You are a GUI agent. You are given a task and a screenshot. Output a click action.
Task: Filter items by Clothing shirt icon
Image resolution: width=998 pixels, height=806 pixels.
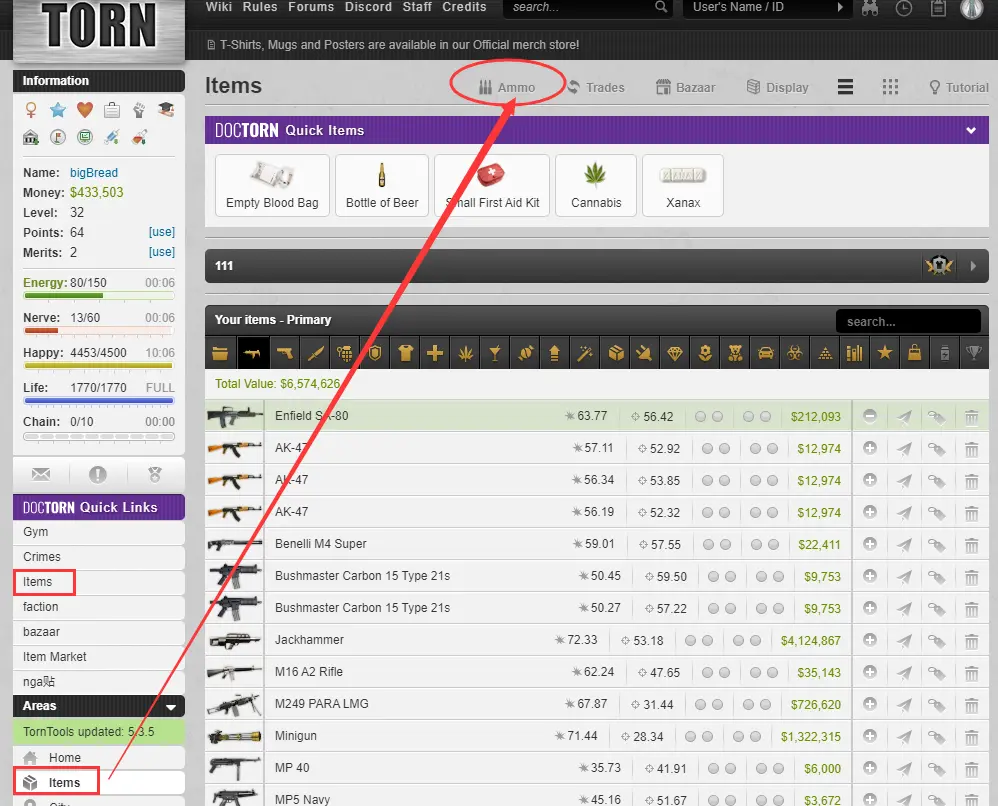(x=405, y=353)
